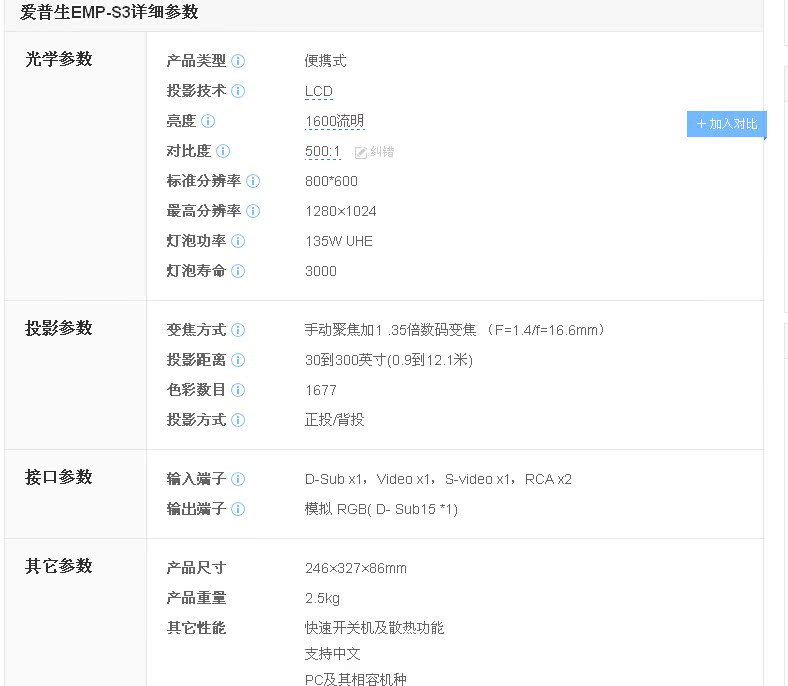Click the 加入对比 button

pyautogui.click(x=726, y=124)
